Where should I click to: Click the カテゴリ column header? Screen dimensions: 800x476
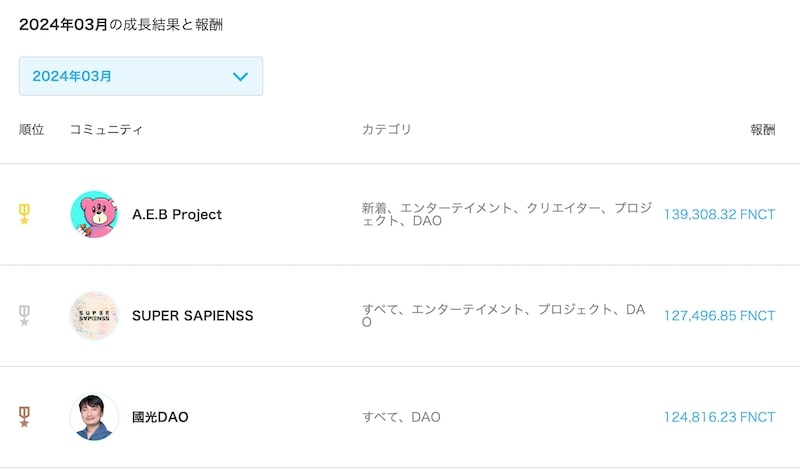click(x=387, y=130)
